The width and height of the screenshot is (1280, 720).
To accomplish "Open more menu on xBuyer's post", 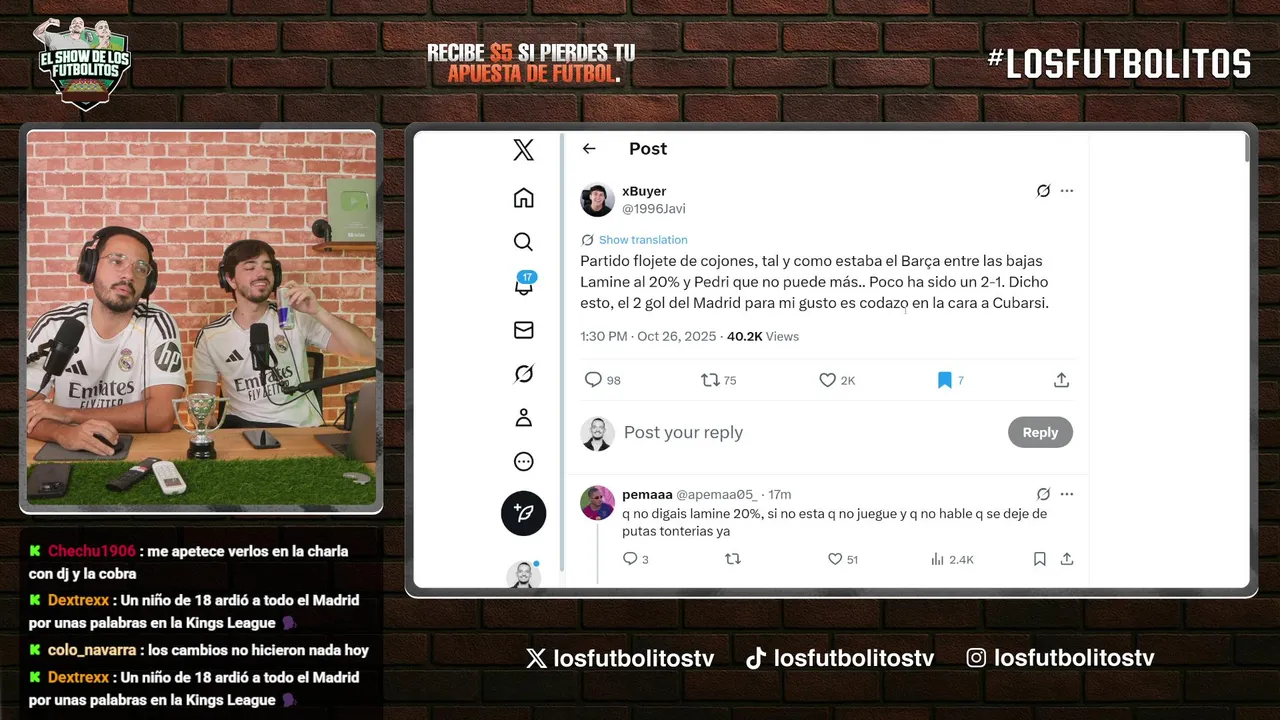I will pos(1067,190).
